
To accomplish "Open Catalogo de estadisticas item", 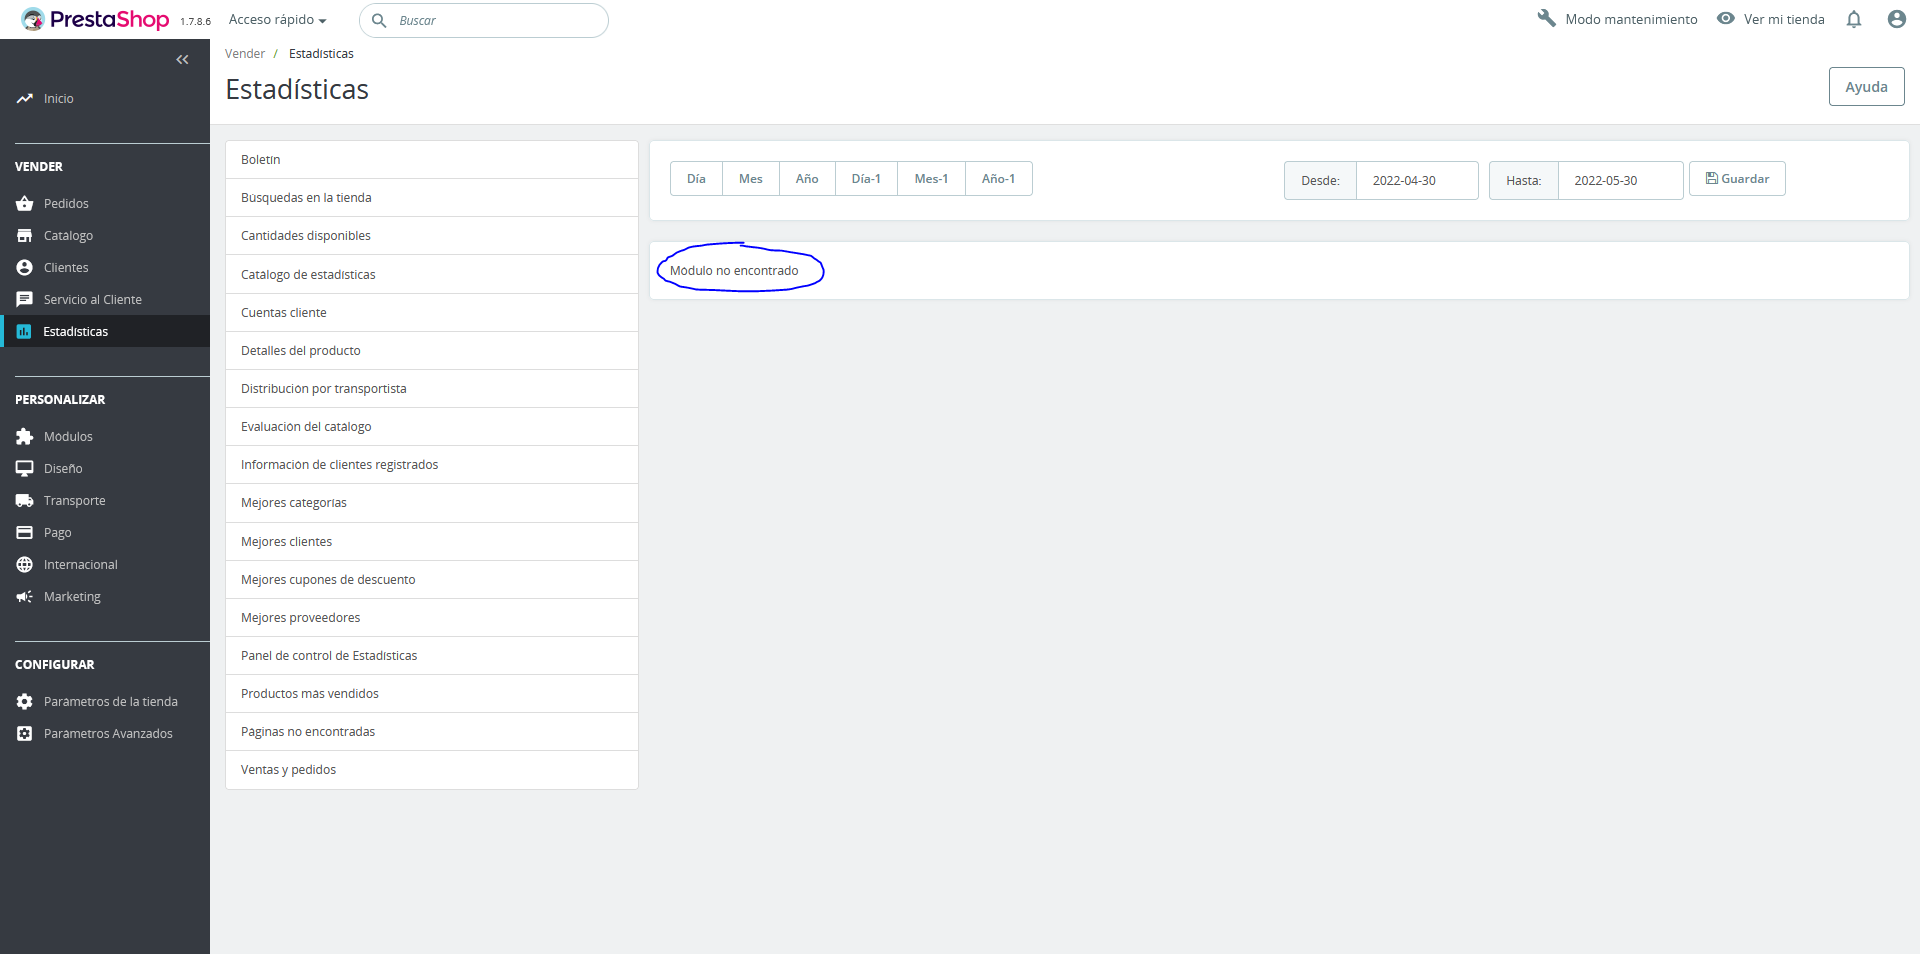I will (x=432, y=275).
